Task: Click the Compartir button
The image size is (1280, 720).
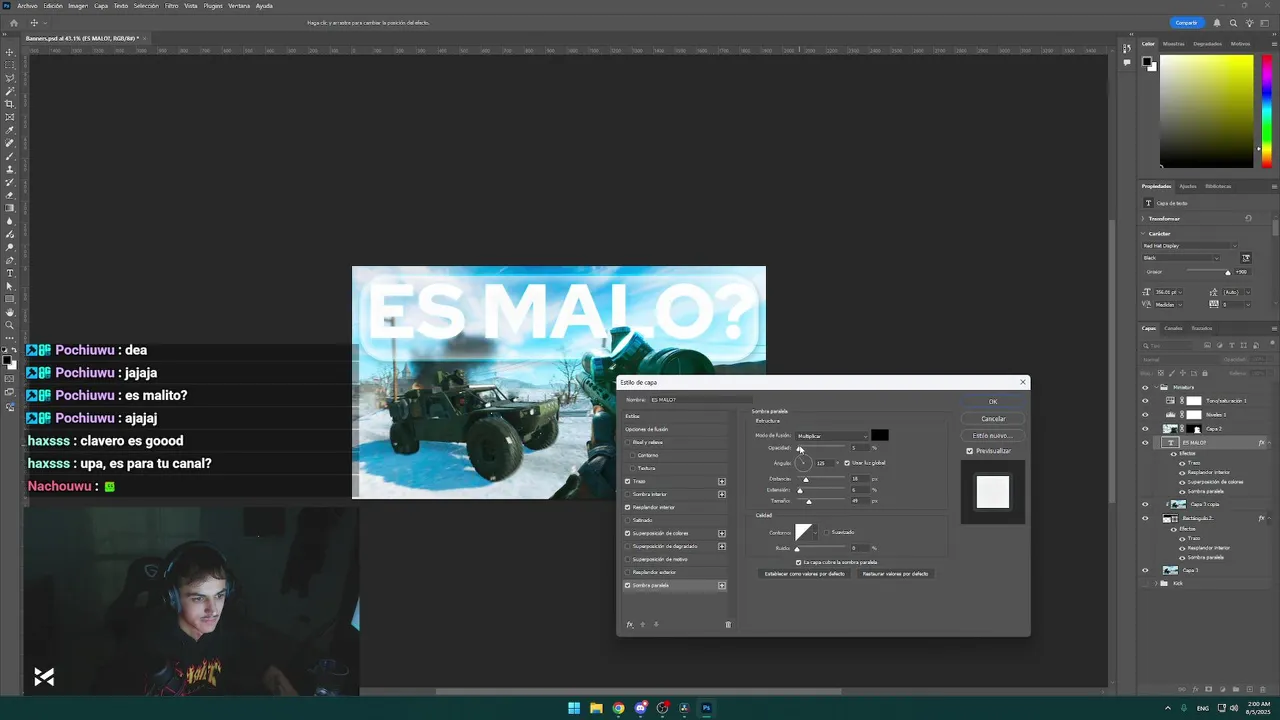Action: pyautogui.click(x=1187, y=22)
